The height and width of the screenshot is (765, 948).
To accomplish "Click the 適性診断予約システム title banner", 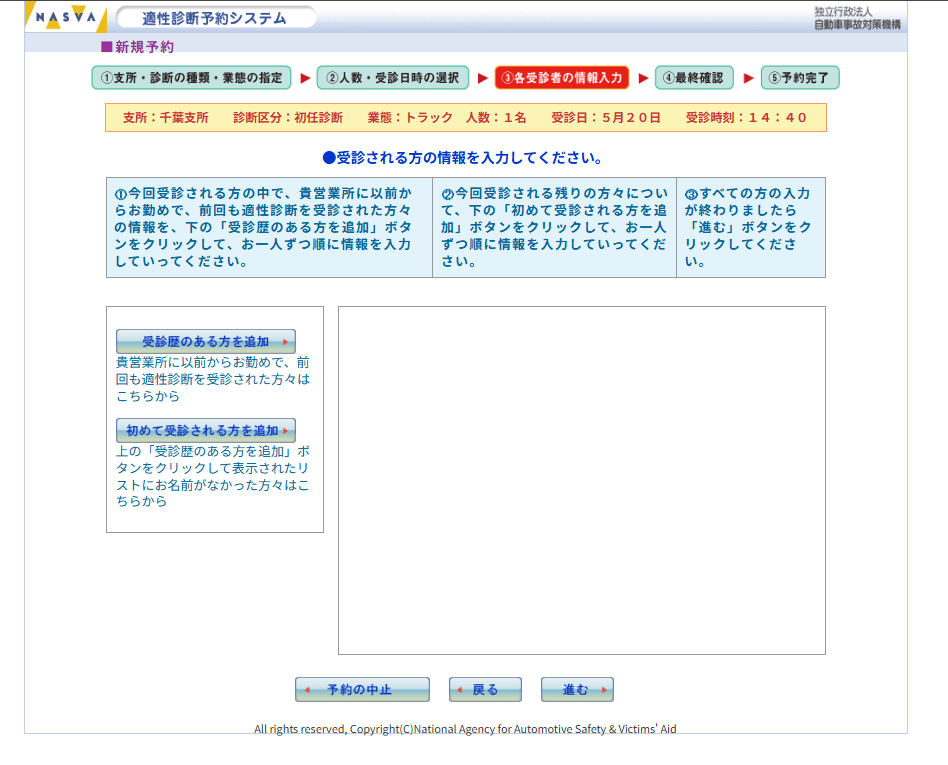I will coord(215,18).
